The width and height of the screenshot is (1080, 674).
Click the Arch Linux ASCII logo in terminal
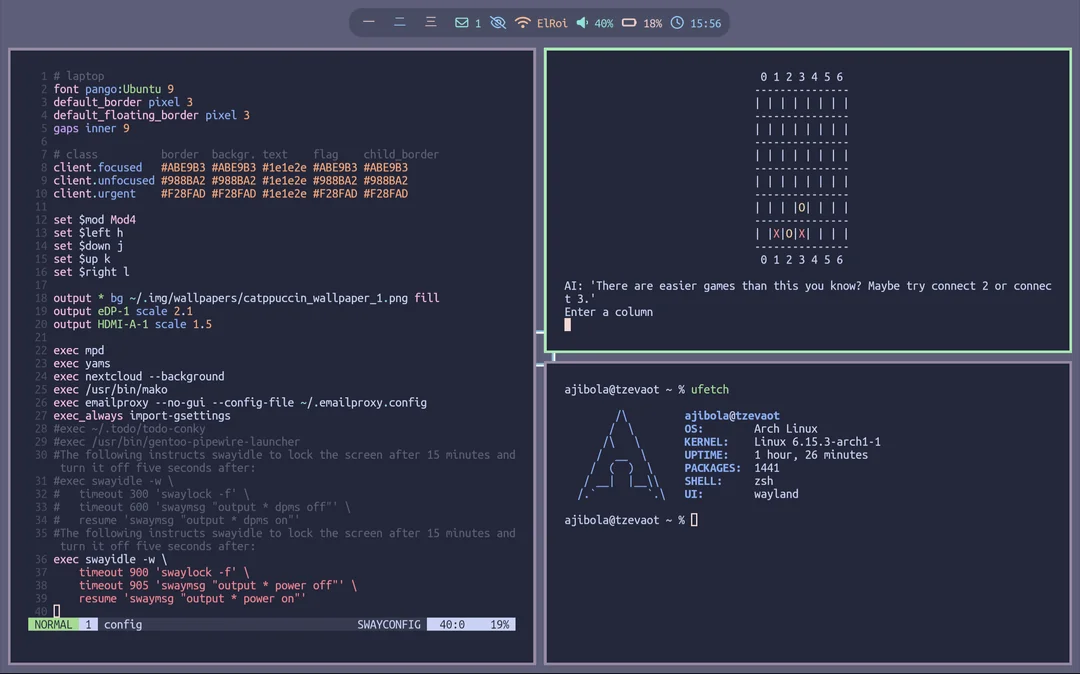point(622,454)
